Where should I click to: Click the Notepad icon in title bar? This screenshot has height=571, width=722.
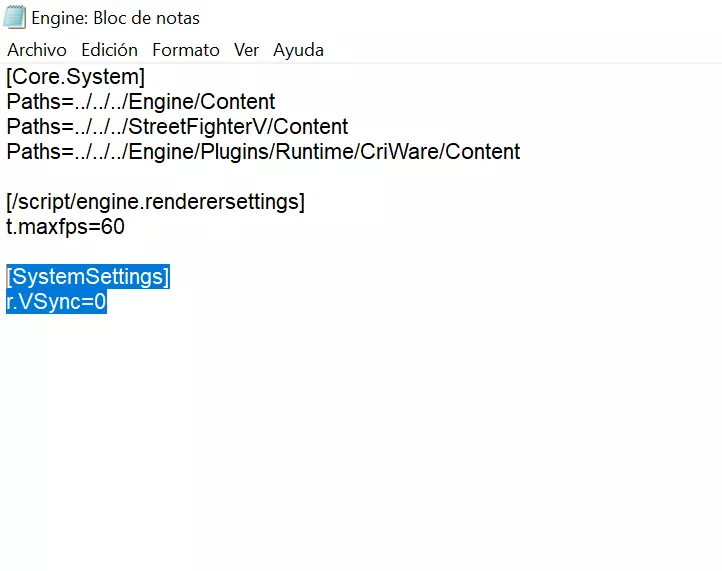pyautogui.click(x=15, y=18)
